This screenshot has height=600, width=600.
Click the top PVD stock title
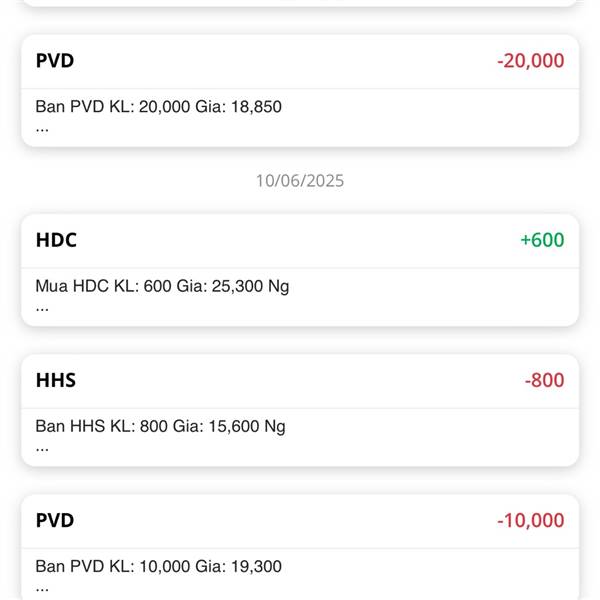[55, 61]
